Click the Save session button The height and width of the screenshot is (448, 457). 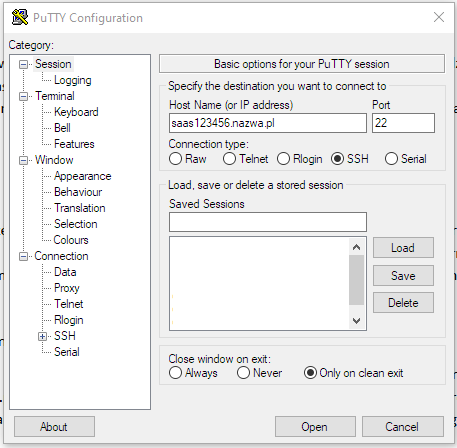(403, 276)
